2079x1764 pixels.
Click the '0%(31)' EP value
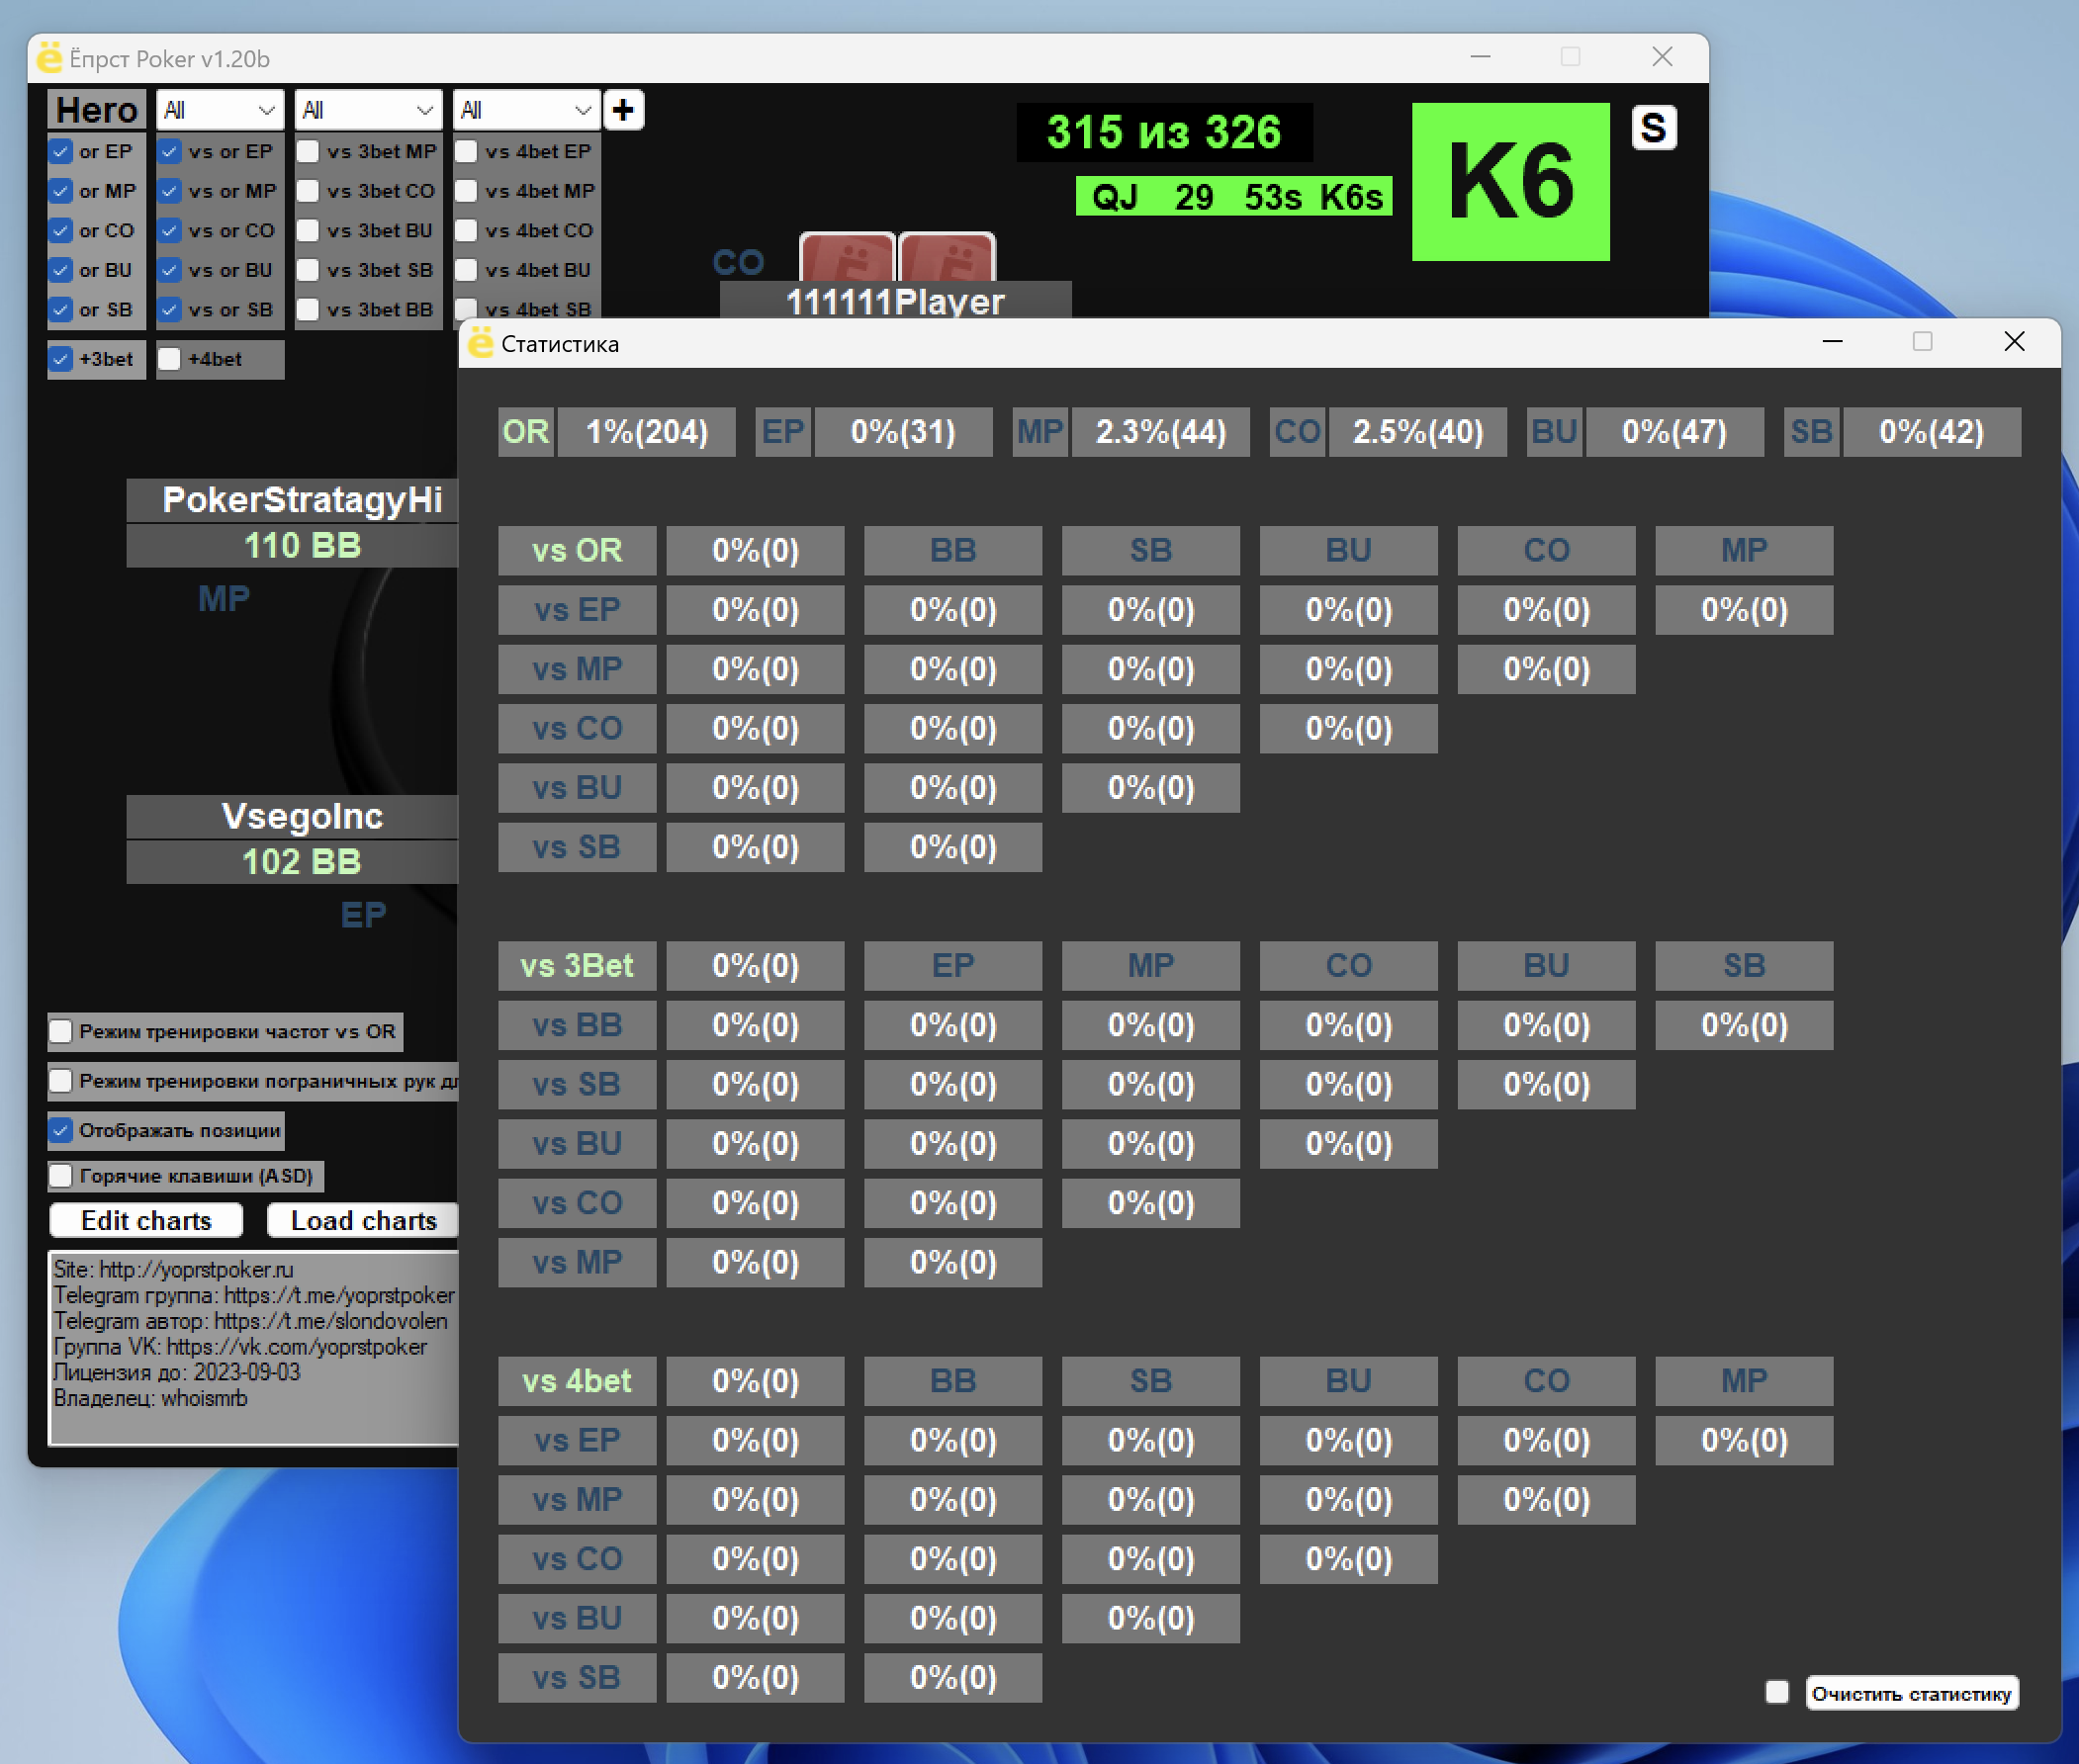coord(903,432)
